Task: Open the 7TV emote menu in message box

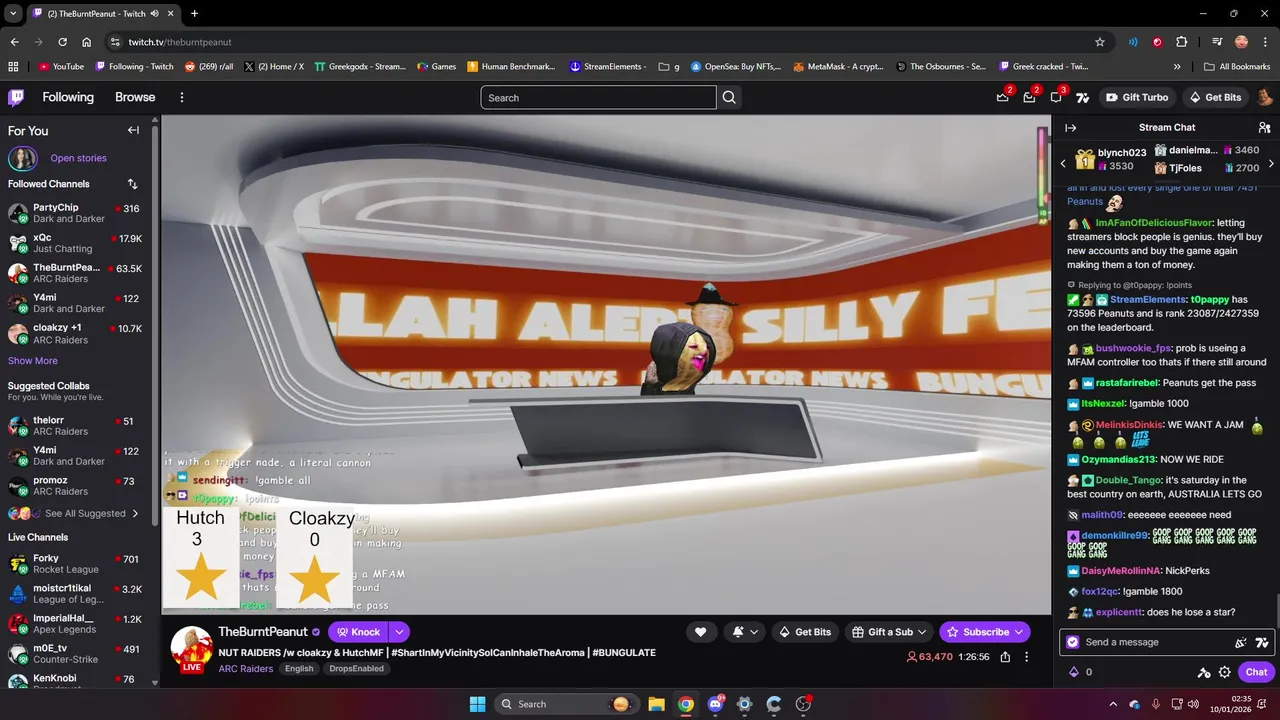Action: [x=1262, y=642]
